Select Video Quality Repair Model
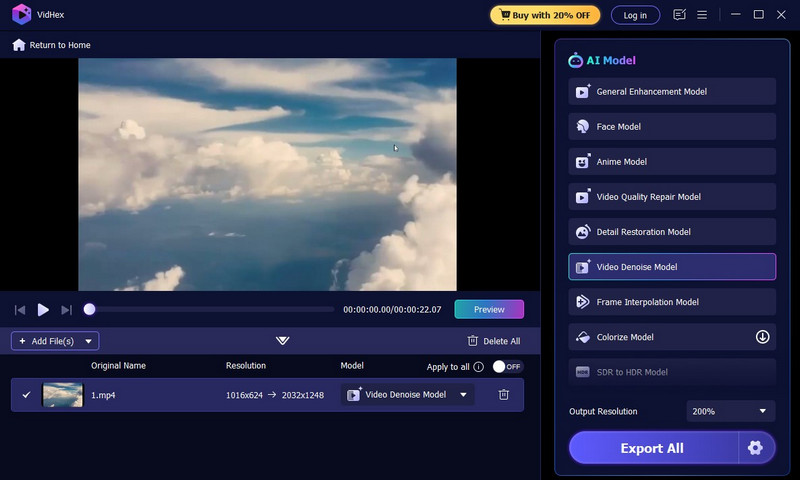Image resolution: width=800 pixels, height=480 pixels. (x=672, y=197)
